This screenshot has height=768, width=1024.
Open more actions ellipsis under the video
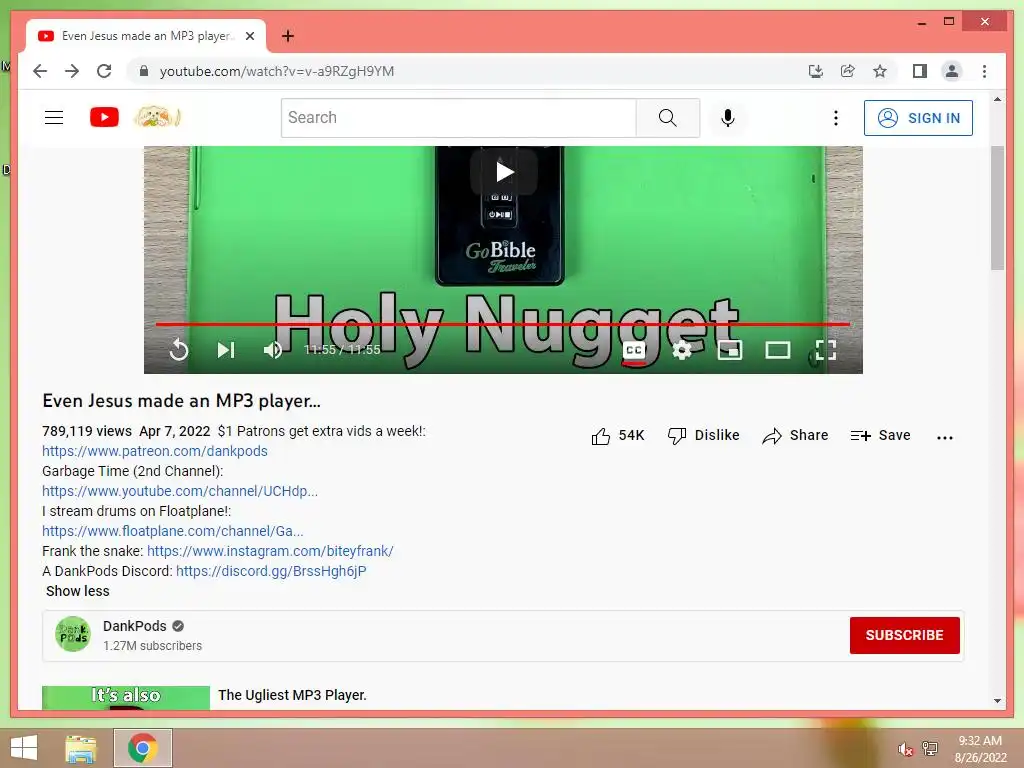pyautogui.click(x=944, y=437)
